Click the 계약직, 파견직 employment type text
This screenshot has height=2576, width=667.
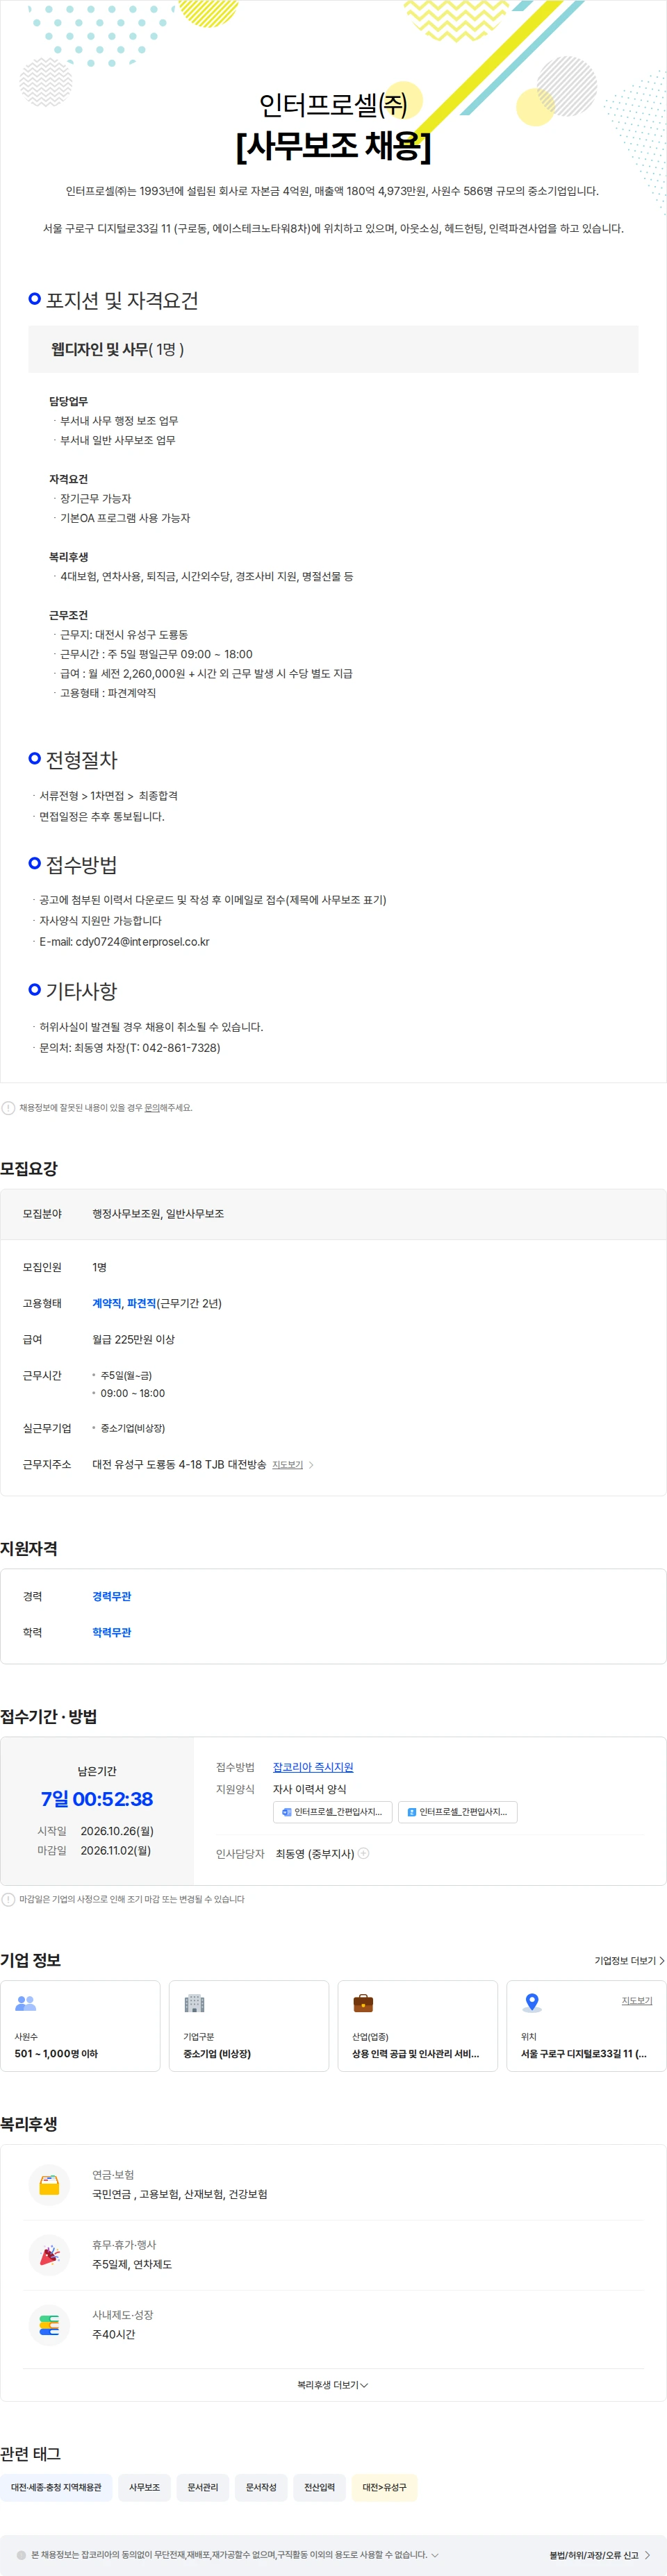point(124,1303)
